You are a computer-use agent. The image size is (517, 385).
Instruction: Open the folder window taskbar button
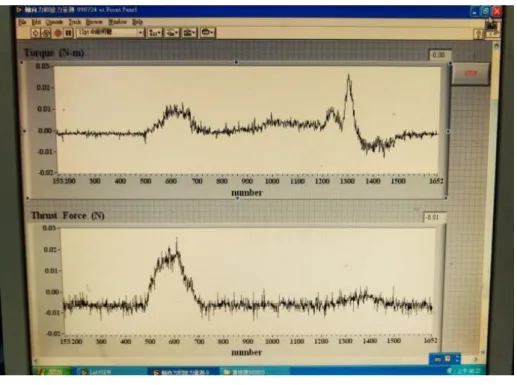pyautogui.click(x=255, y=372)
